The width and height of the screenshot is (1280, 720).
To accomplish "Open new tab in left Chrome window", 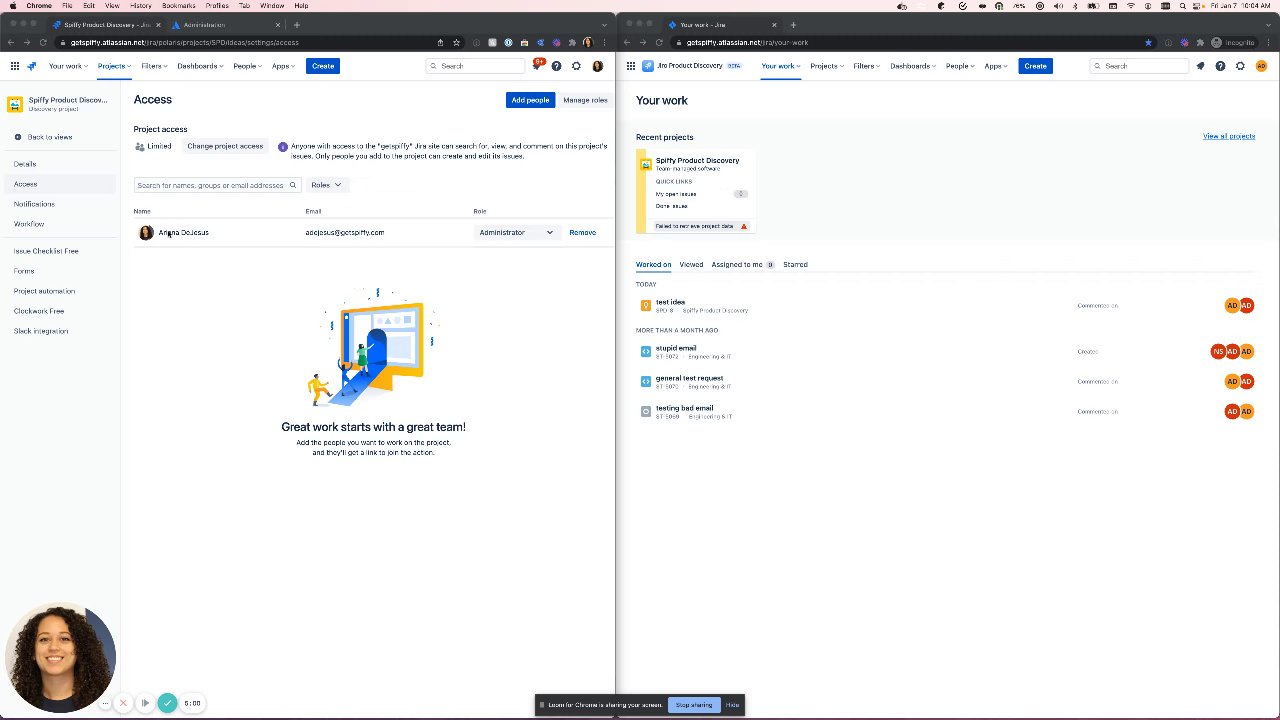I will click(x=297, y=24).
